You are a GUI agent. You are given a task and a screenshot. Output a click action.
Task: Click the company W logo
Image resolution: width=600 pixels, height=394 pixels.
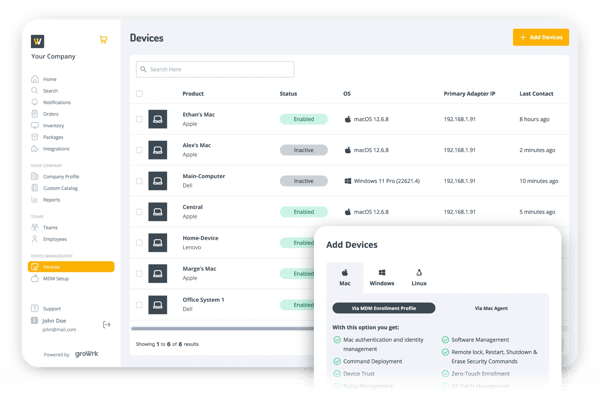[38, 41]
